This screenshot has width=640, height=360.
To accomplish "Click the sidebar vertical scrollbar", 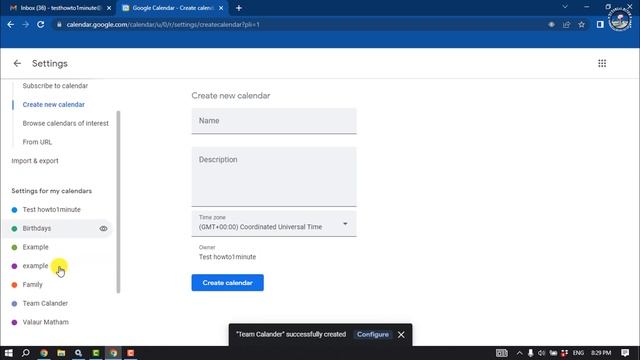I will pos(118,202).
